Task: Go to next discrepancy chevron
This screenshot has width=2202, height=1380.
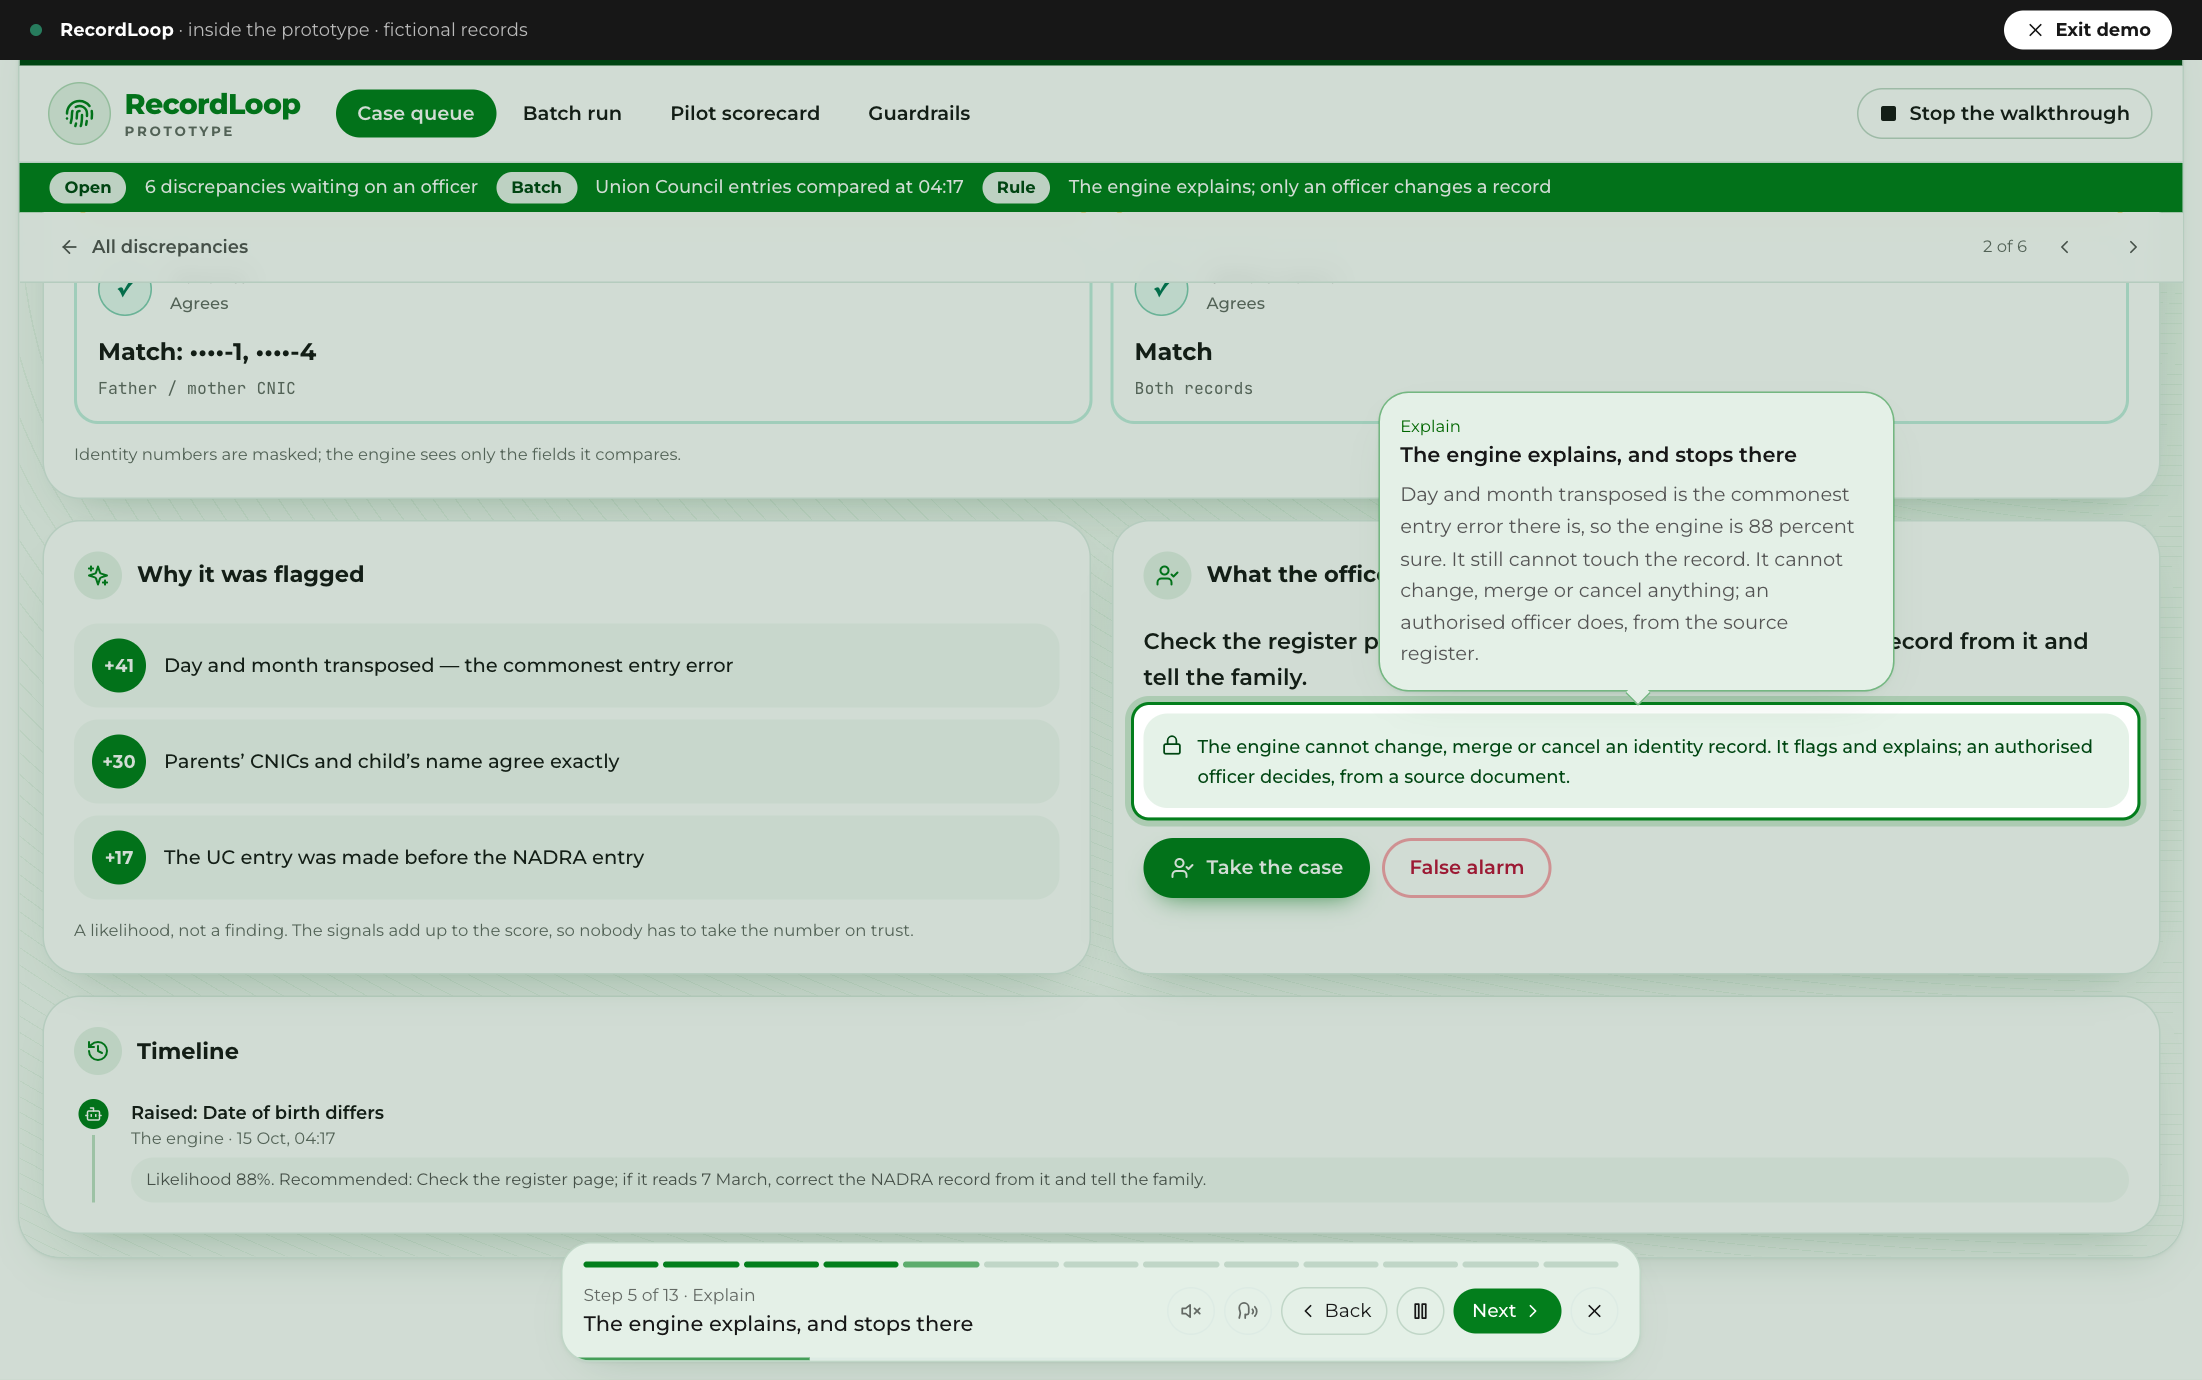Action: [2132, 246]
